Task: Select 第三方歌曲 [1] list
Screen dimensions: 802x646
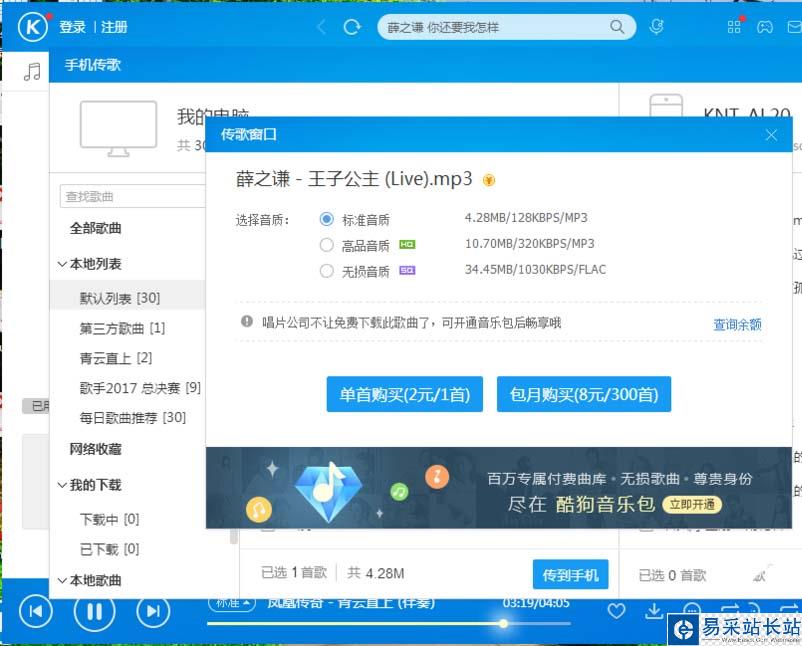Action: (x=122, y=328)
